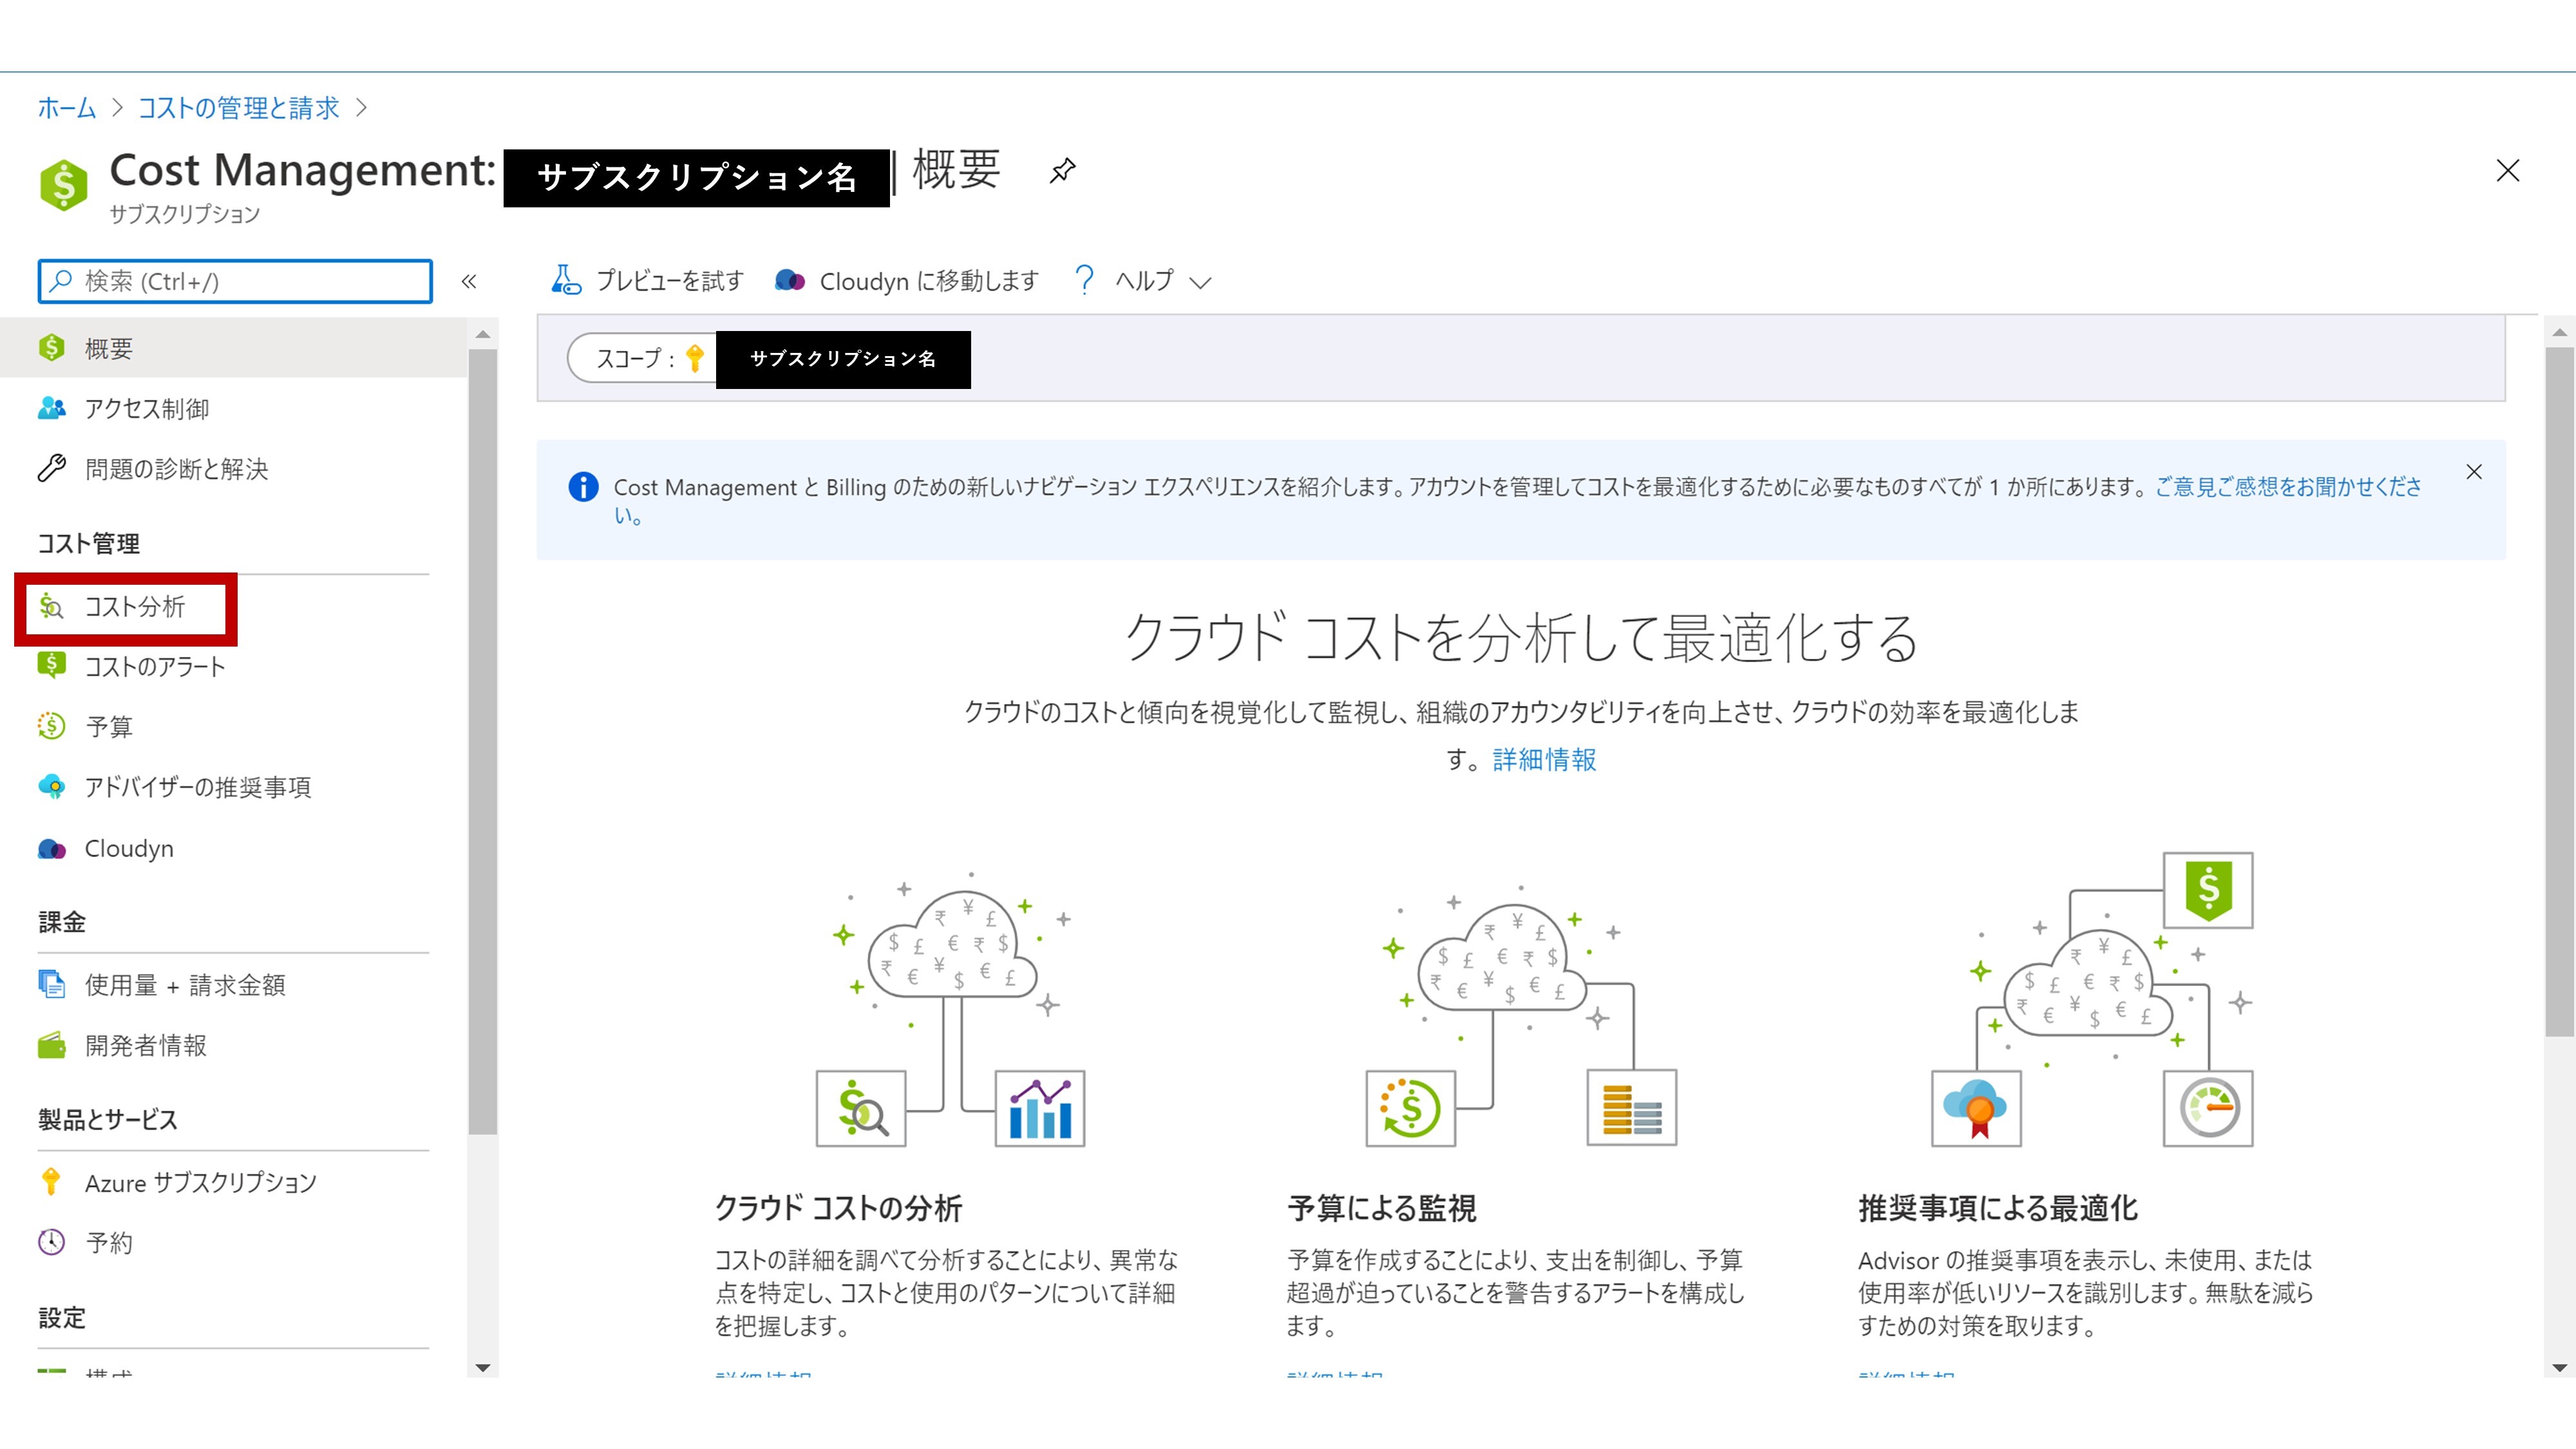Open コストのアラート menu item
The image size is (2576, 1449).
pyautogui.click(x=154, y=667)
